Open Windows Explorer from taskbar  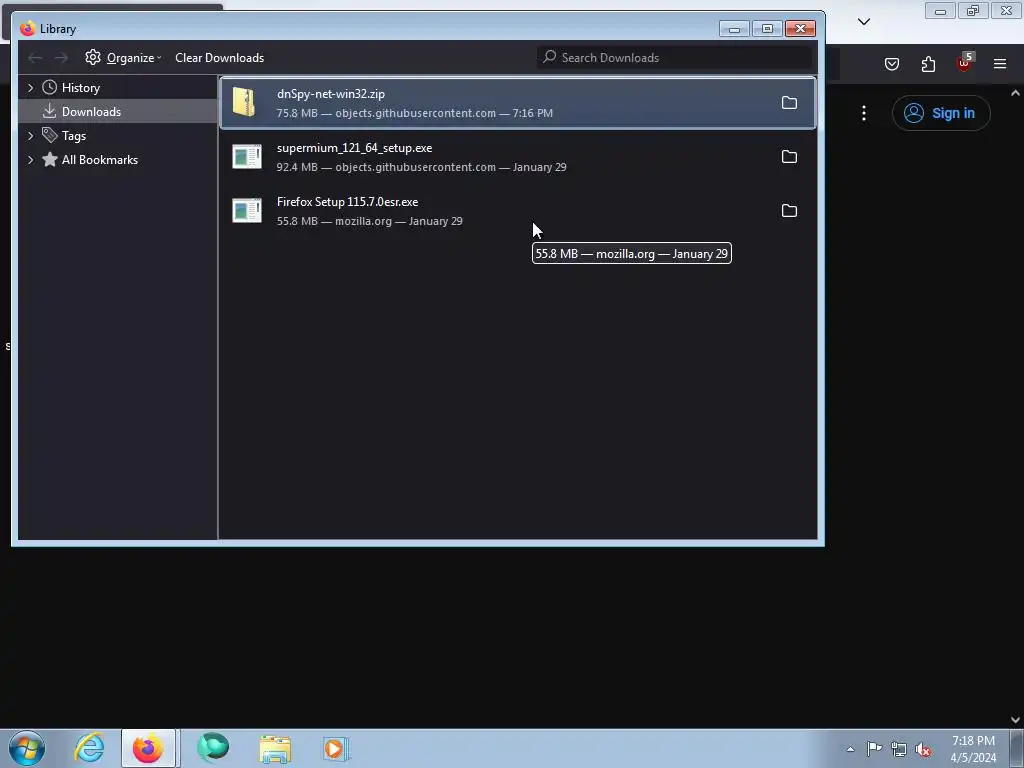[x=275, y=748]
